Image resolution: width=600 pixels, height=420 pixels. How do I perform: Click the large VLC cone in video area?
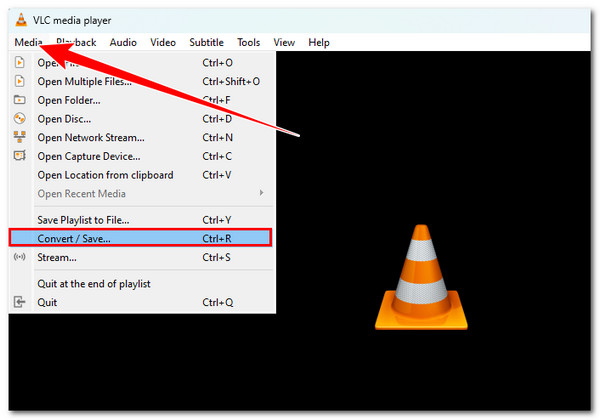(421, 277)
